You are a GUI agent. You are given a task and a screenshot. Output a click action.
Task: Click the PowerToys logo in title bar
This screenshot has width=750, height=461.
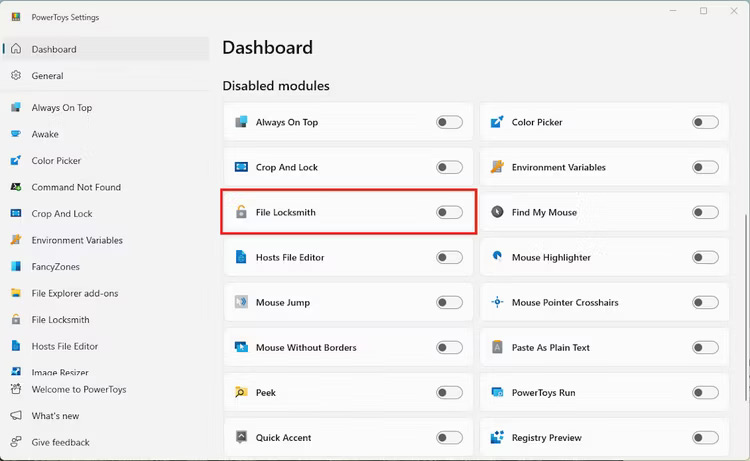pos(16,17)
